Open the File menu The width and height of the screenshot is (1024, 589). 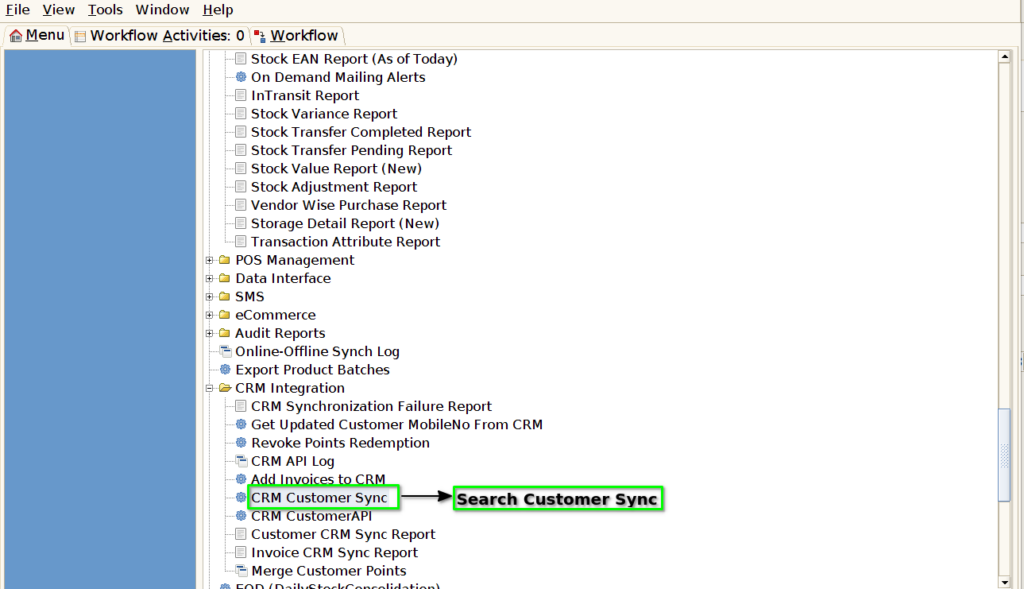point(18,10)
